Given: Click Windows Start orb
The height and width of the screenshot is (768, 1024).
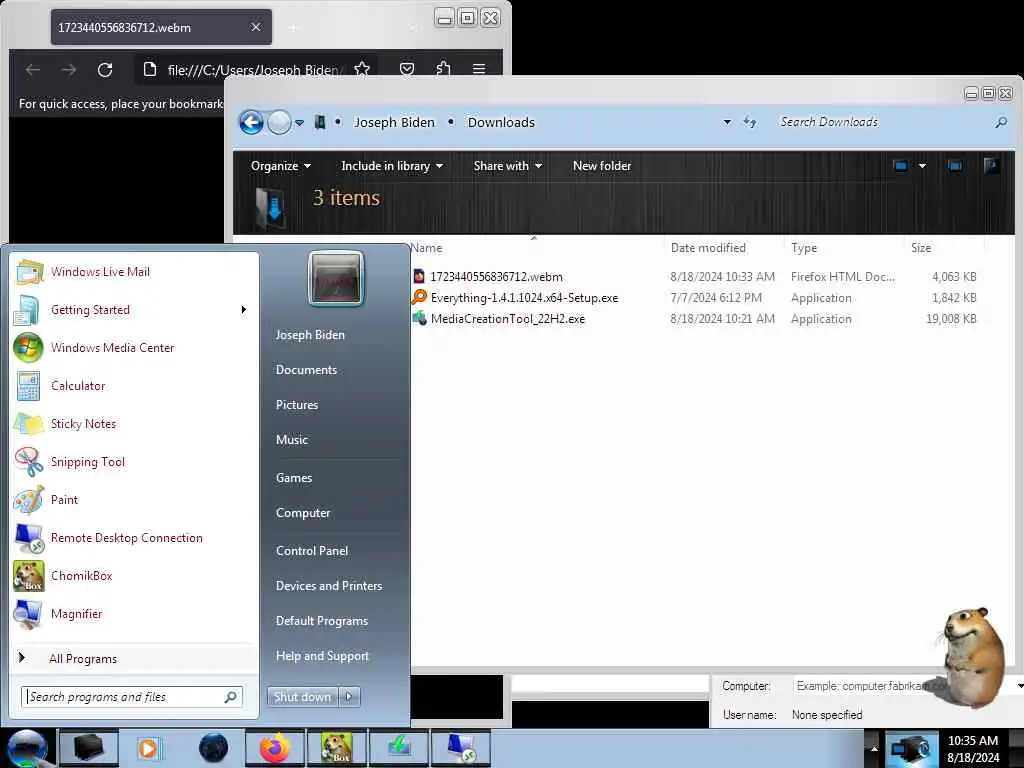Looking at the screenshot, I should pyautogui.click(x=27, y=748).
